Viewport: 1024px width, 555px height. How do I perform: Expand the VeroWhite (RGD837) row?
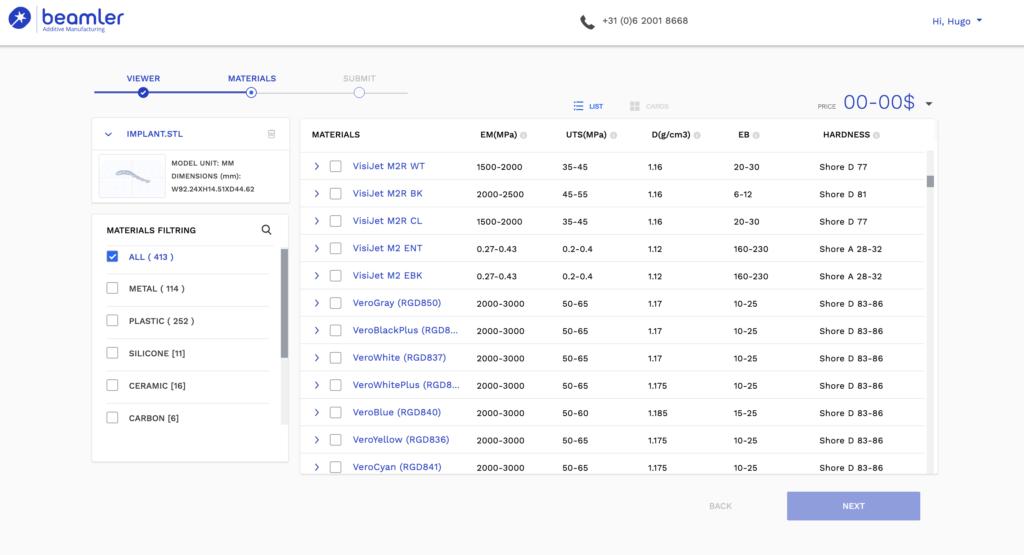[317, 358]
